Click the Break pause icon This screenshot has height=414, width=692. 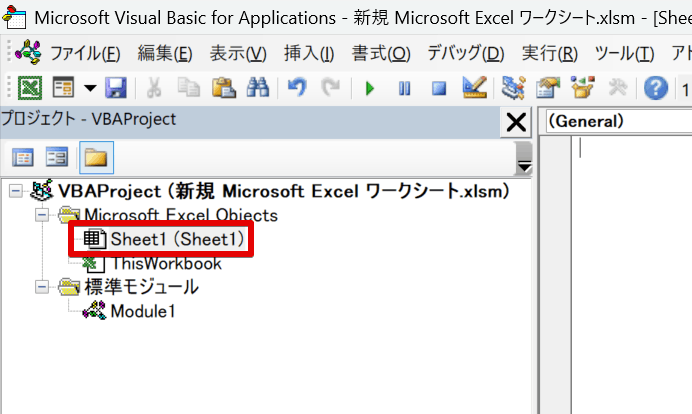click(x=404, y=88)
